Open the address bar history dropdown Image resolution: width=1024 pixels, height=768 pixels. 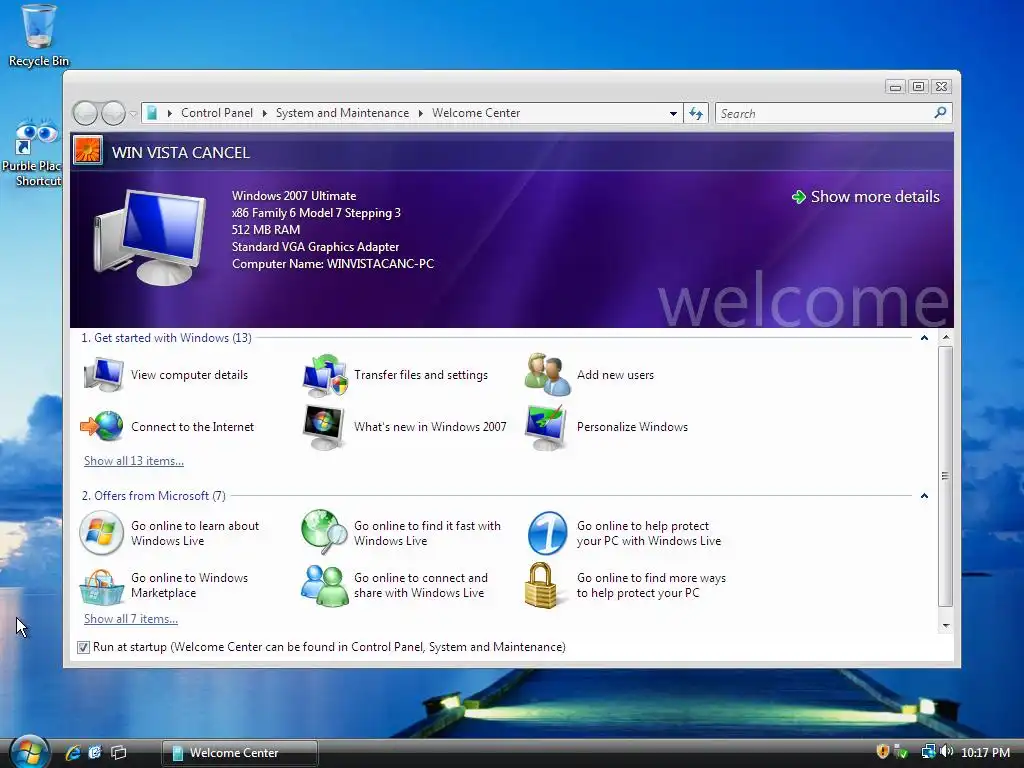(673, 114)
